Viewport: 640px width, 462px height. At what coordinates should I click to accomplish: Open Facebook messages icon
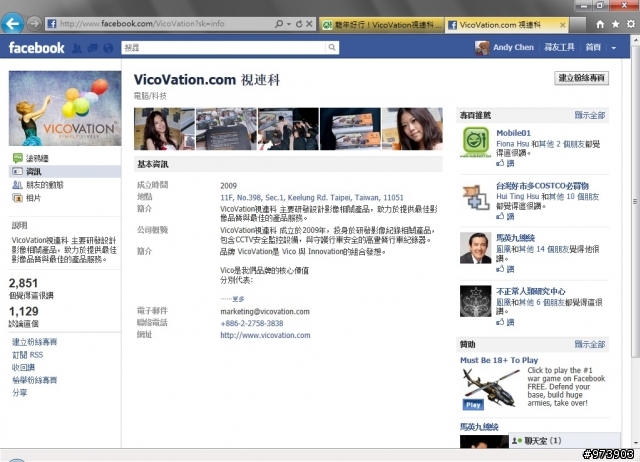coord(93,48)
